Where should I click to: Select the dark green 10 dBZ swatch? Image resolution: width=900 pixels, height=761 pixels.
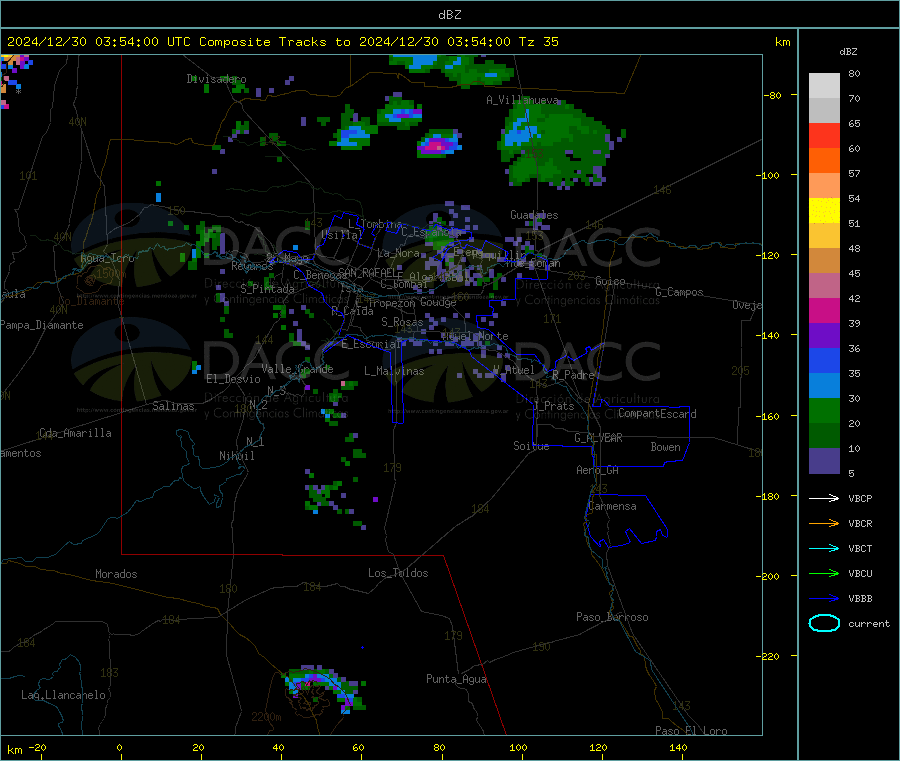coord(824,436)
